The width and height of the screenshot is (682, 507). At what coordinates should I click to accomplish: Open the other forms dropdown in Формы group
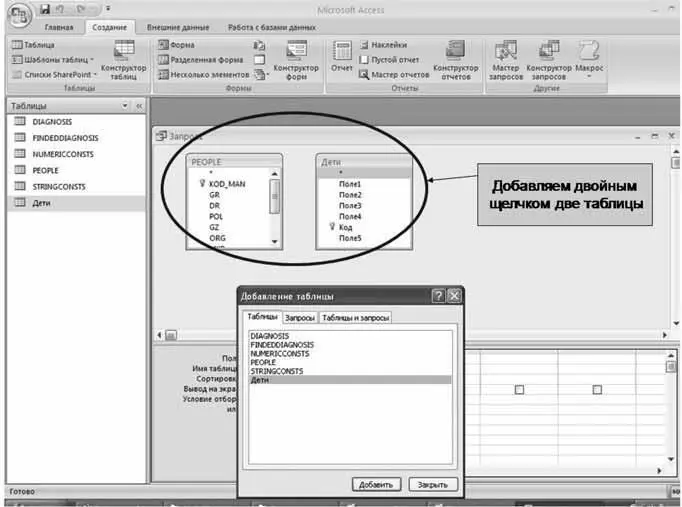(261, 74)
